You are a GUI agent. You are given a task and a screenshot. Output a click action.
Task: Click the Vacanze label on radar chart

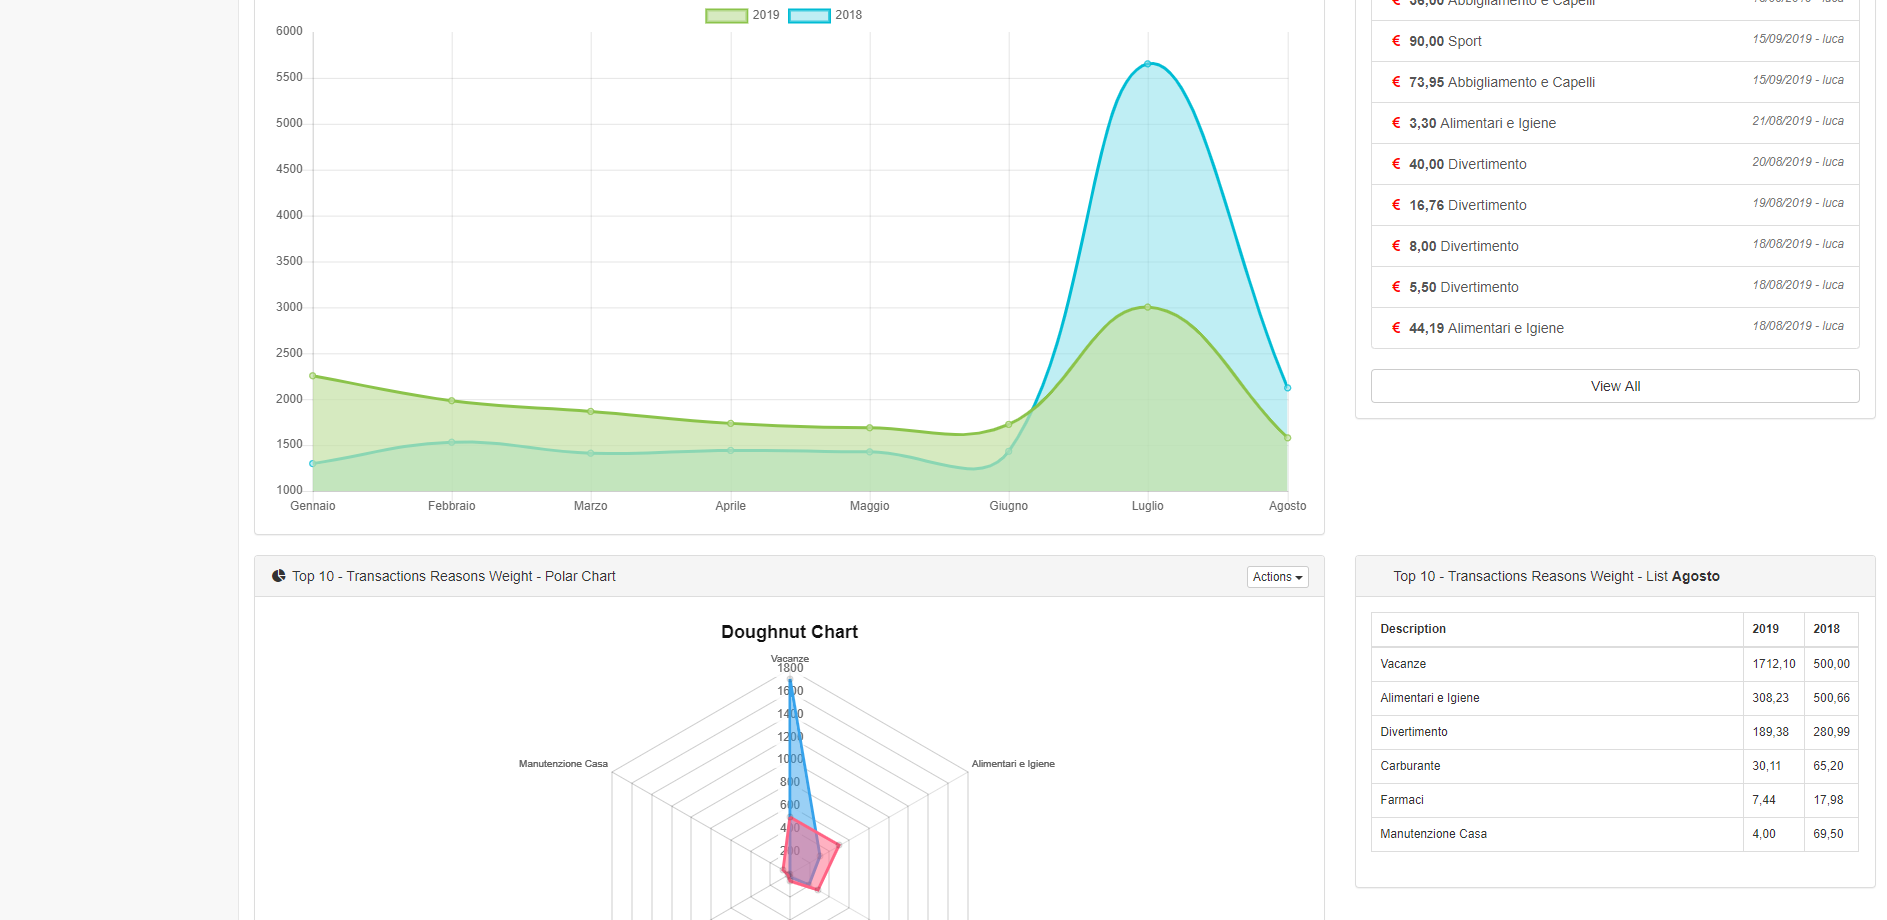pos(790,658)
